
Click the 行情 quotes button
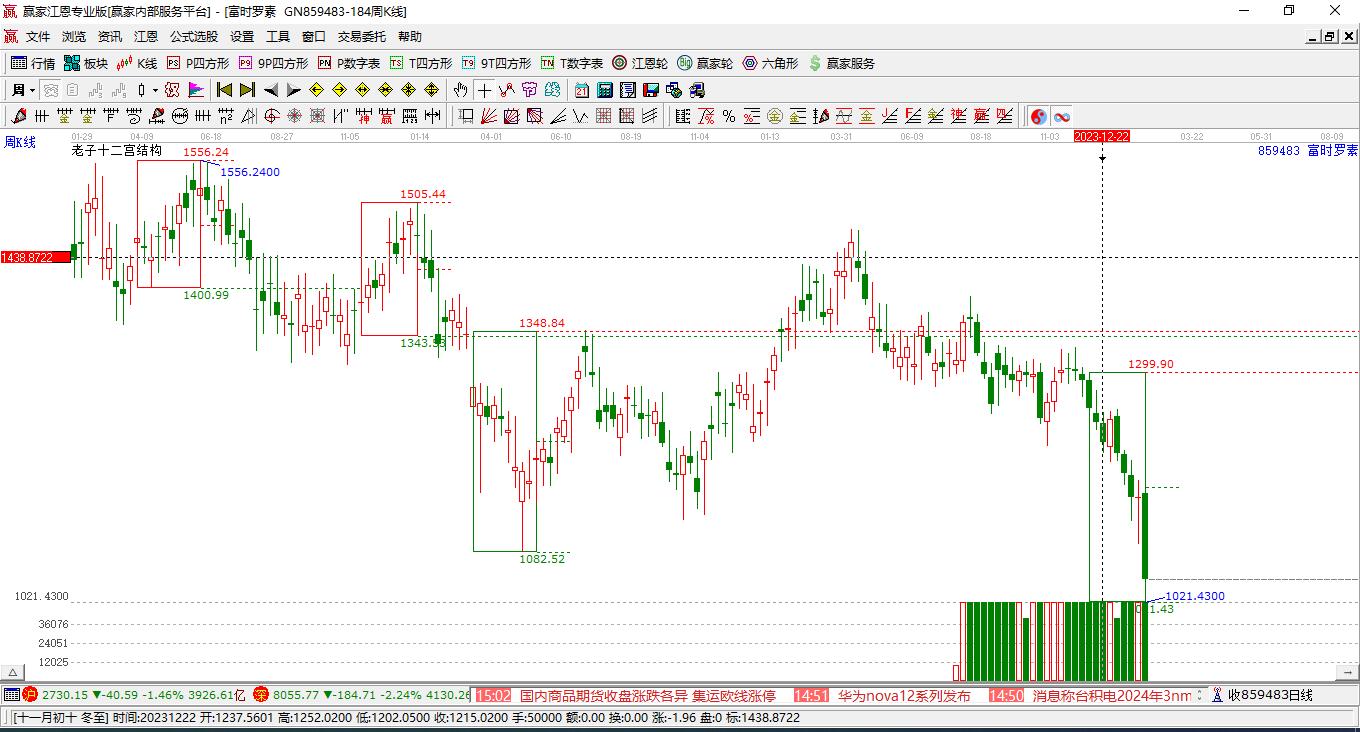point(33,63)
